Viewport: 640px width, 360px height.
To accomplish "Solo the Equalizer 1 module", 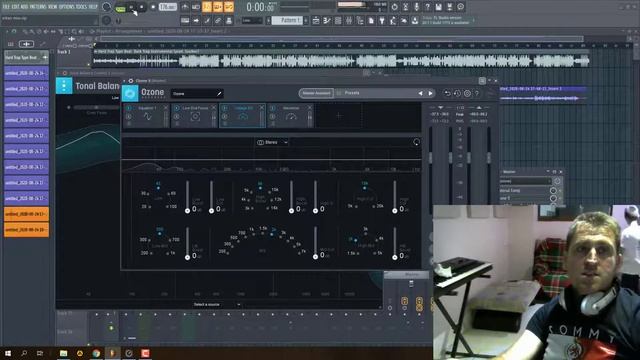I will coord(129,117).
